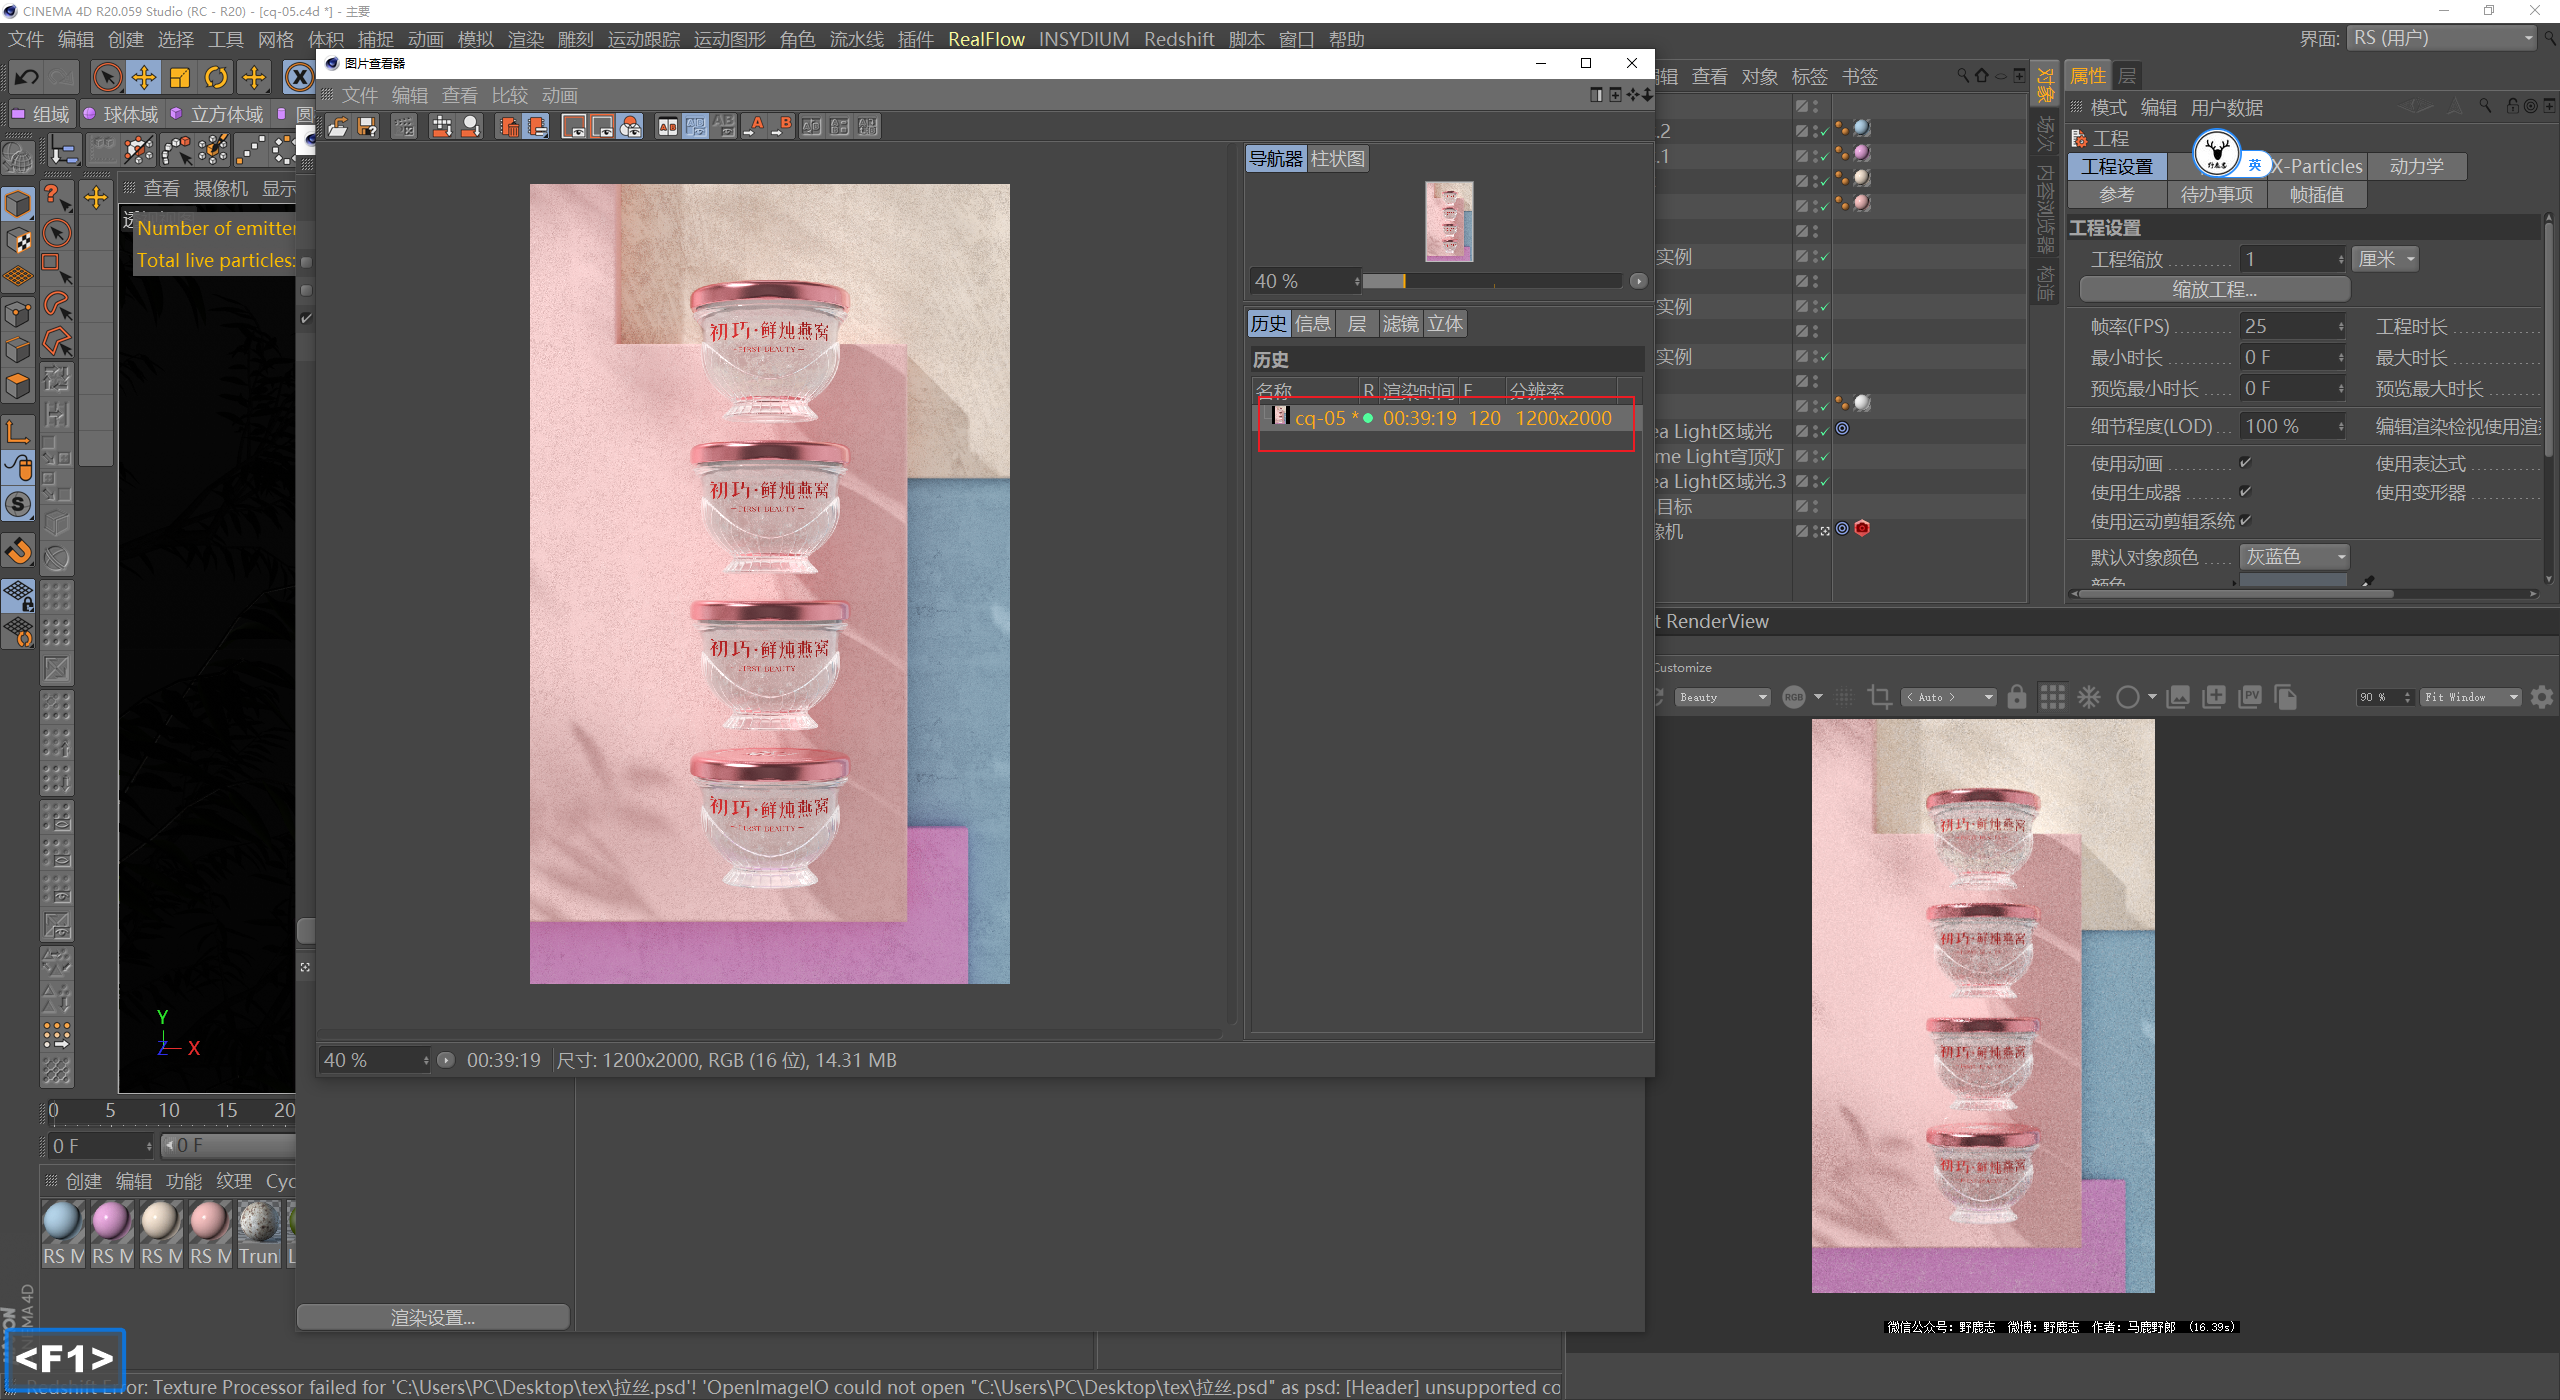This screenshot has height=1400, width=2560.
Task: Click the RGB channels display eye icon
Action: (630, 126)
